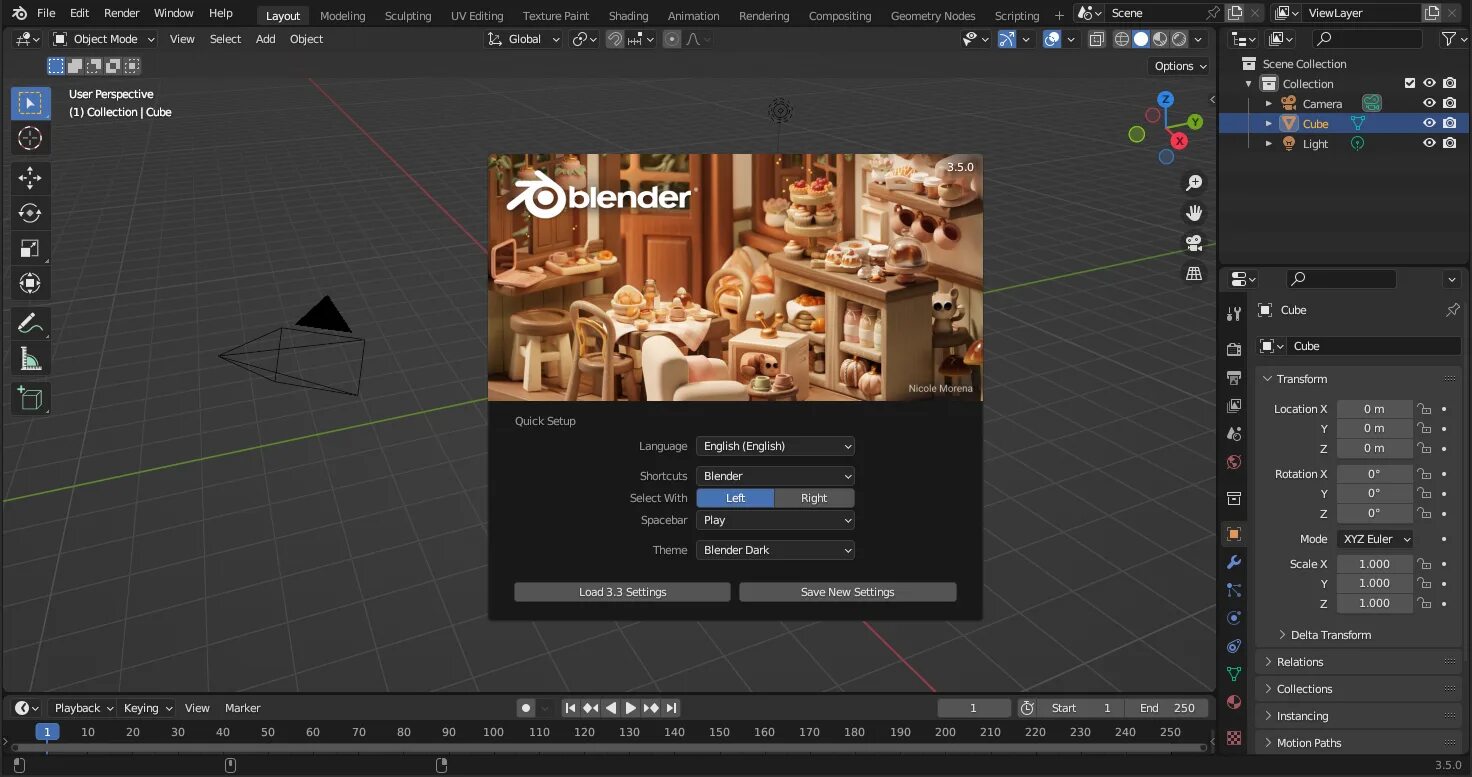Click the current frame number field
Viewport: 1472px width, 777px height.
click(974, 708)
